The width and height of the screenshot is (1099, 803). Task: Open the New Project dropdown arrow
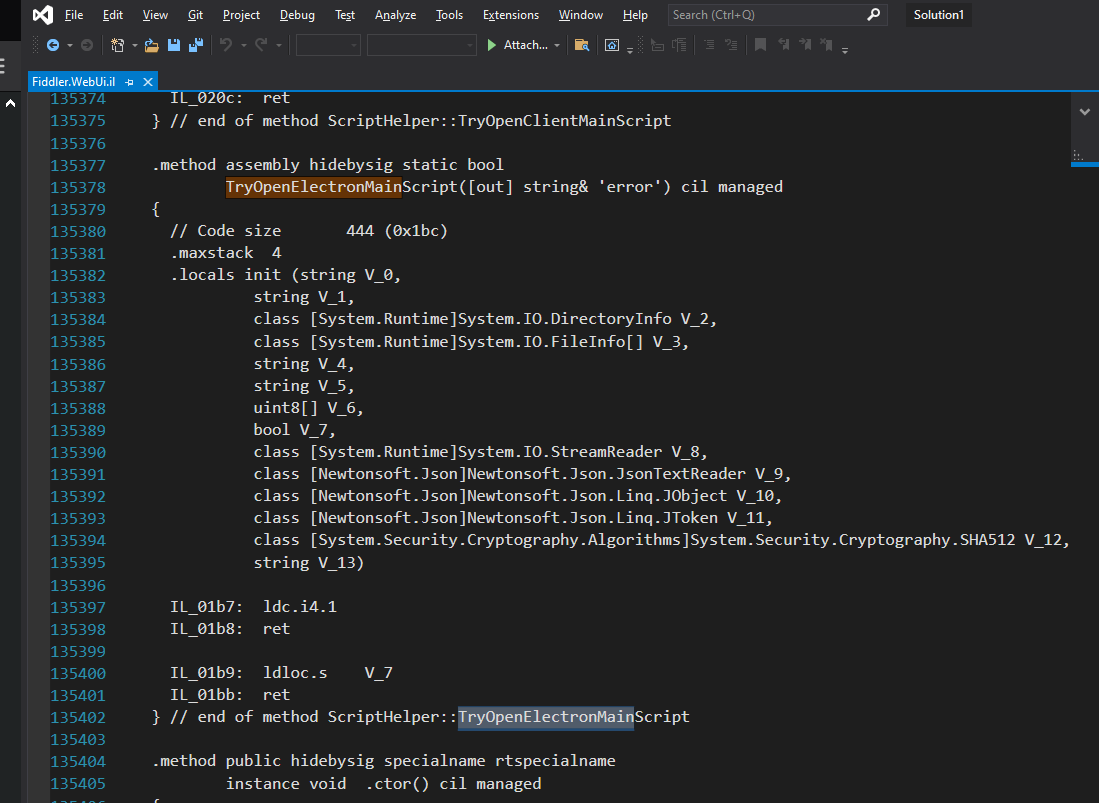coord(135,46)
